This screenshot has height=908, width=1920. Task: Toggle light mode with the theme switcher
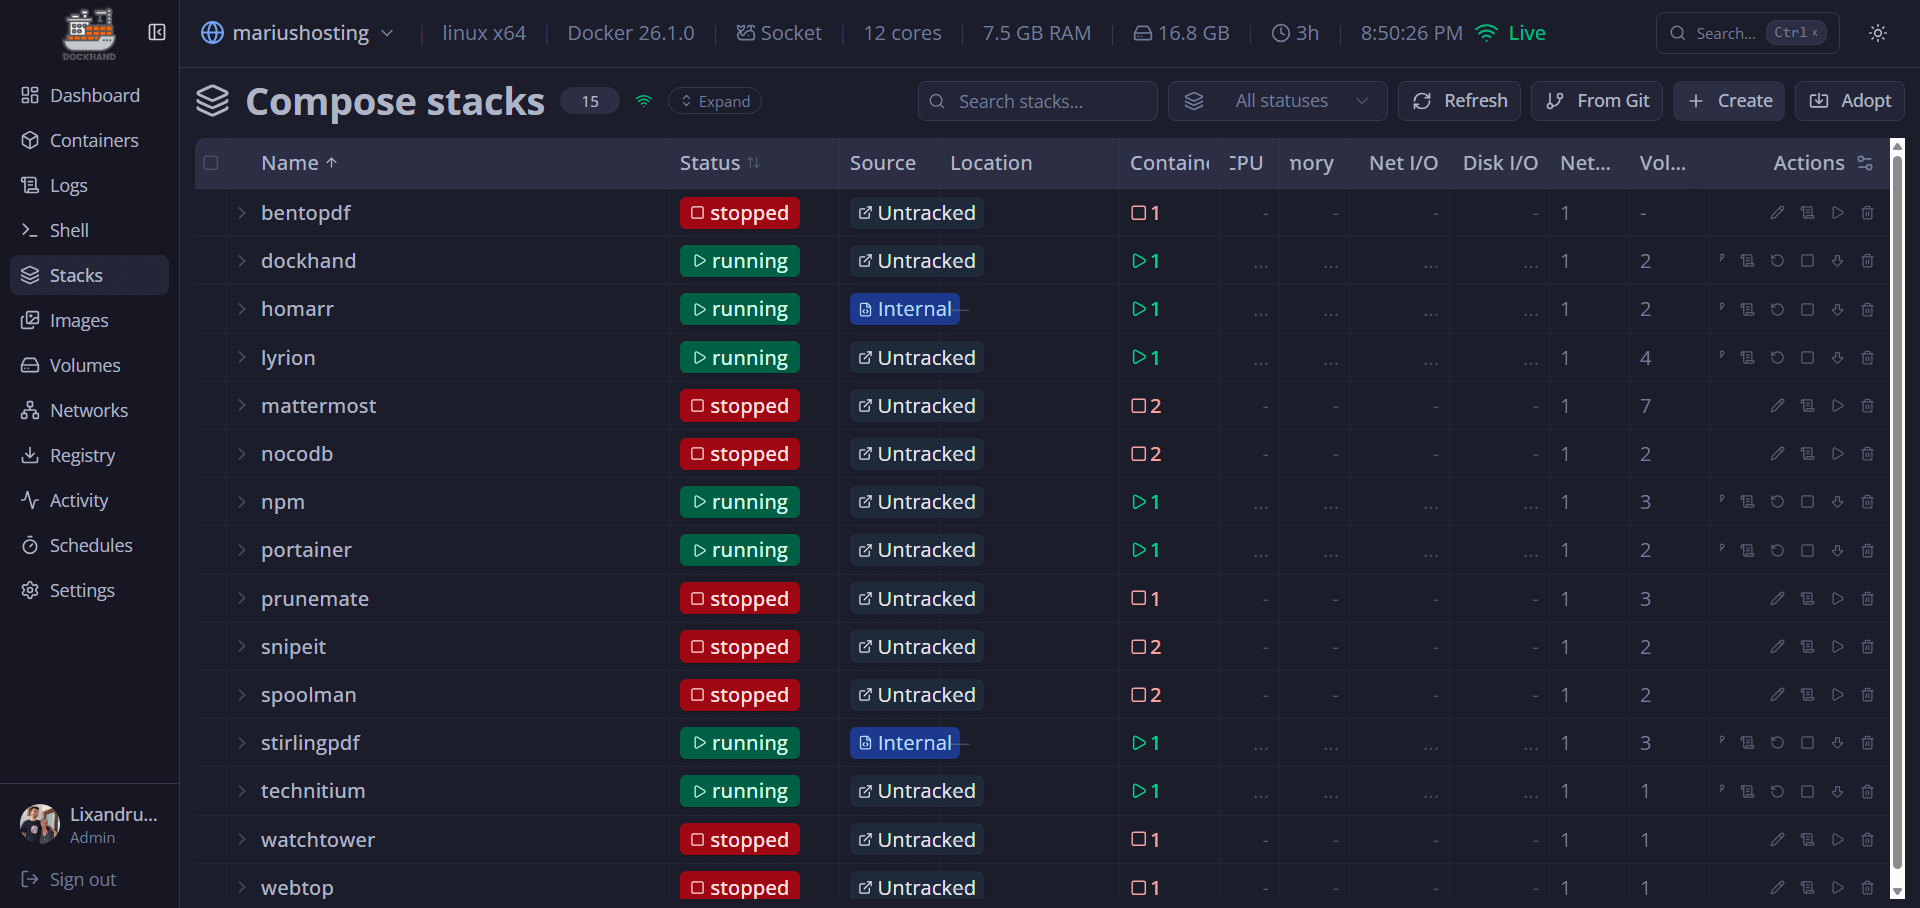(x=1877, y=33)
